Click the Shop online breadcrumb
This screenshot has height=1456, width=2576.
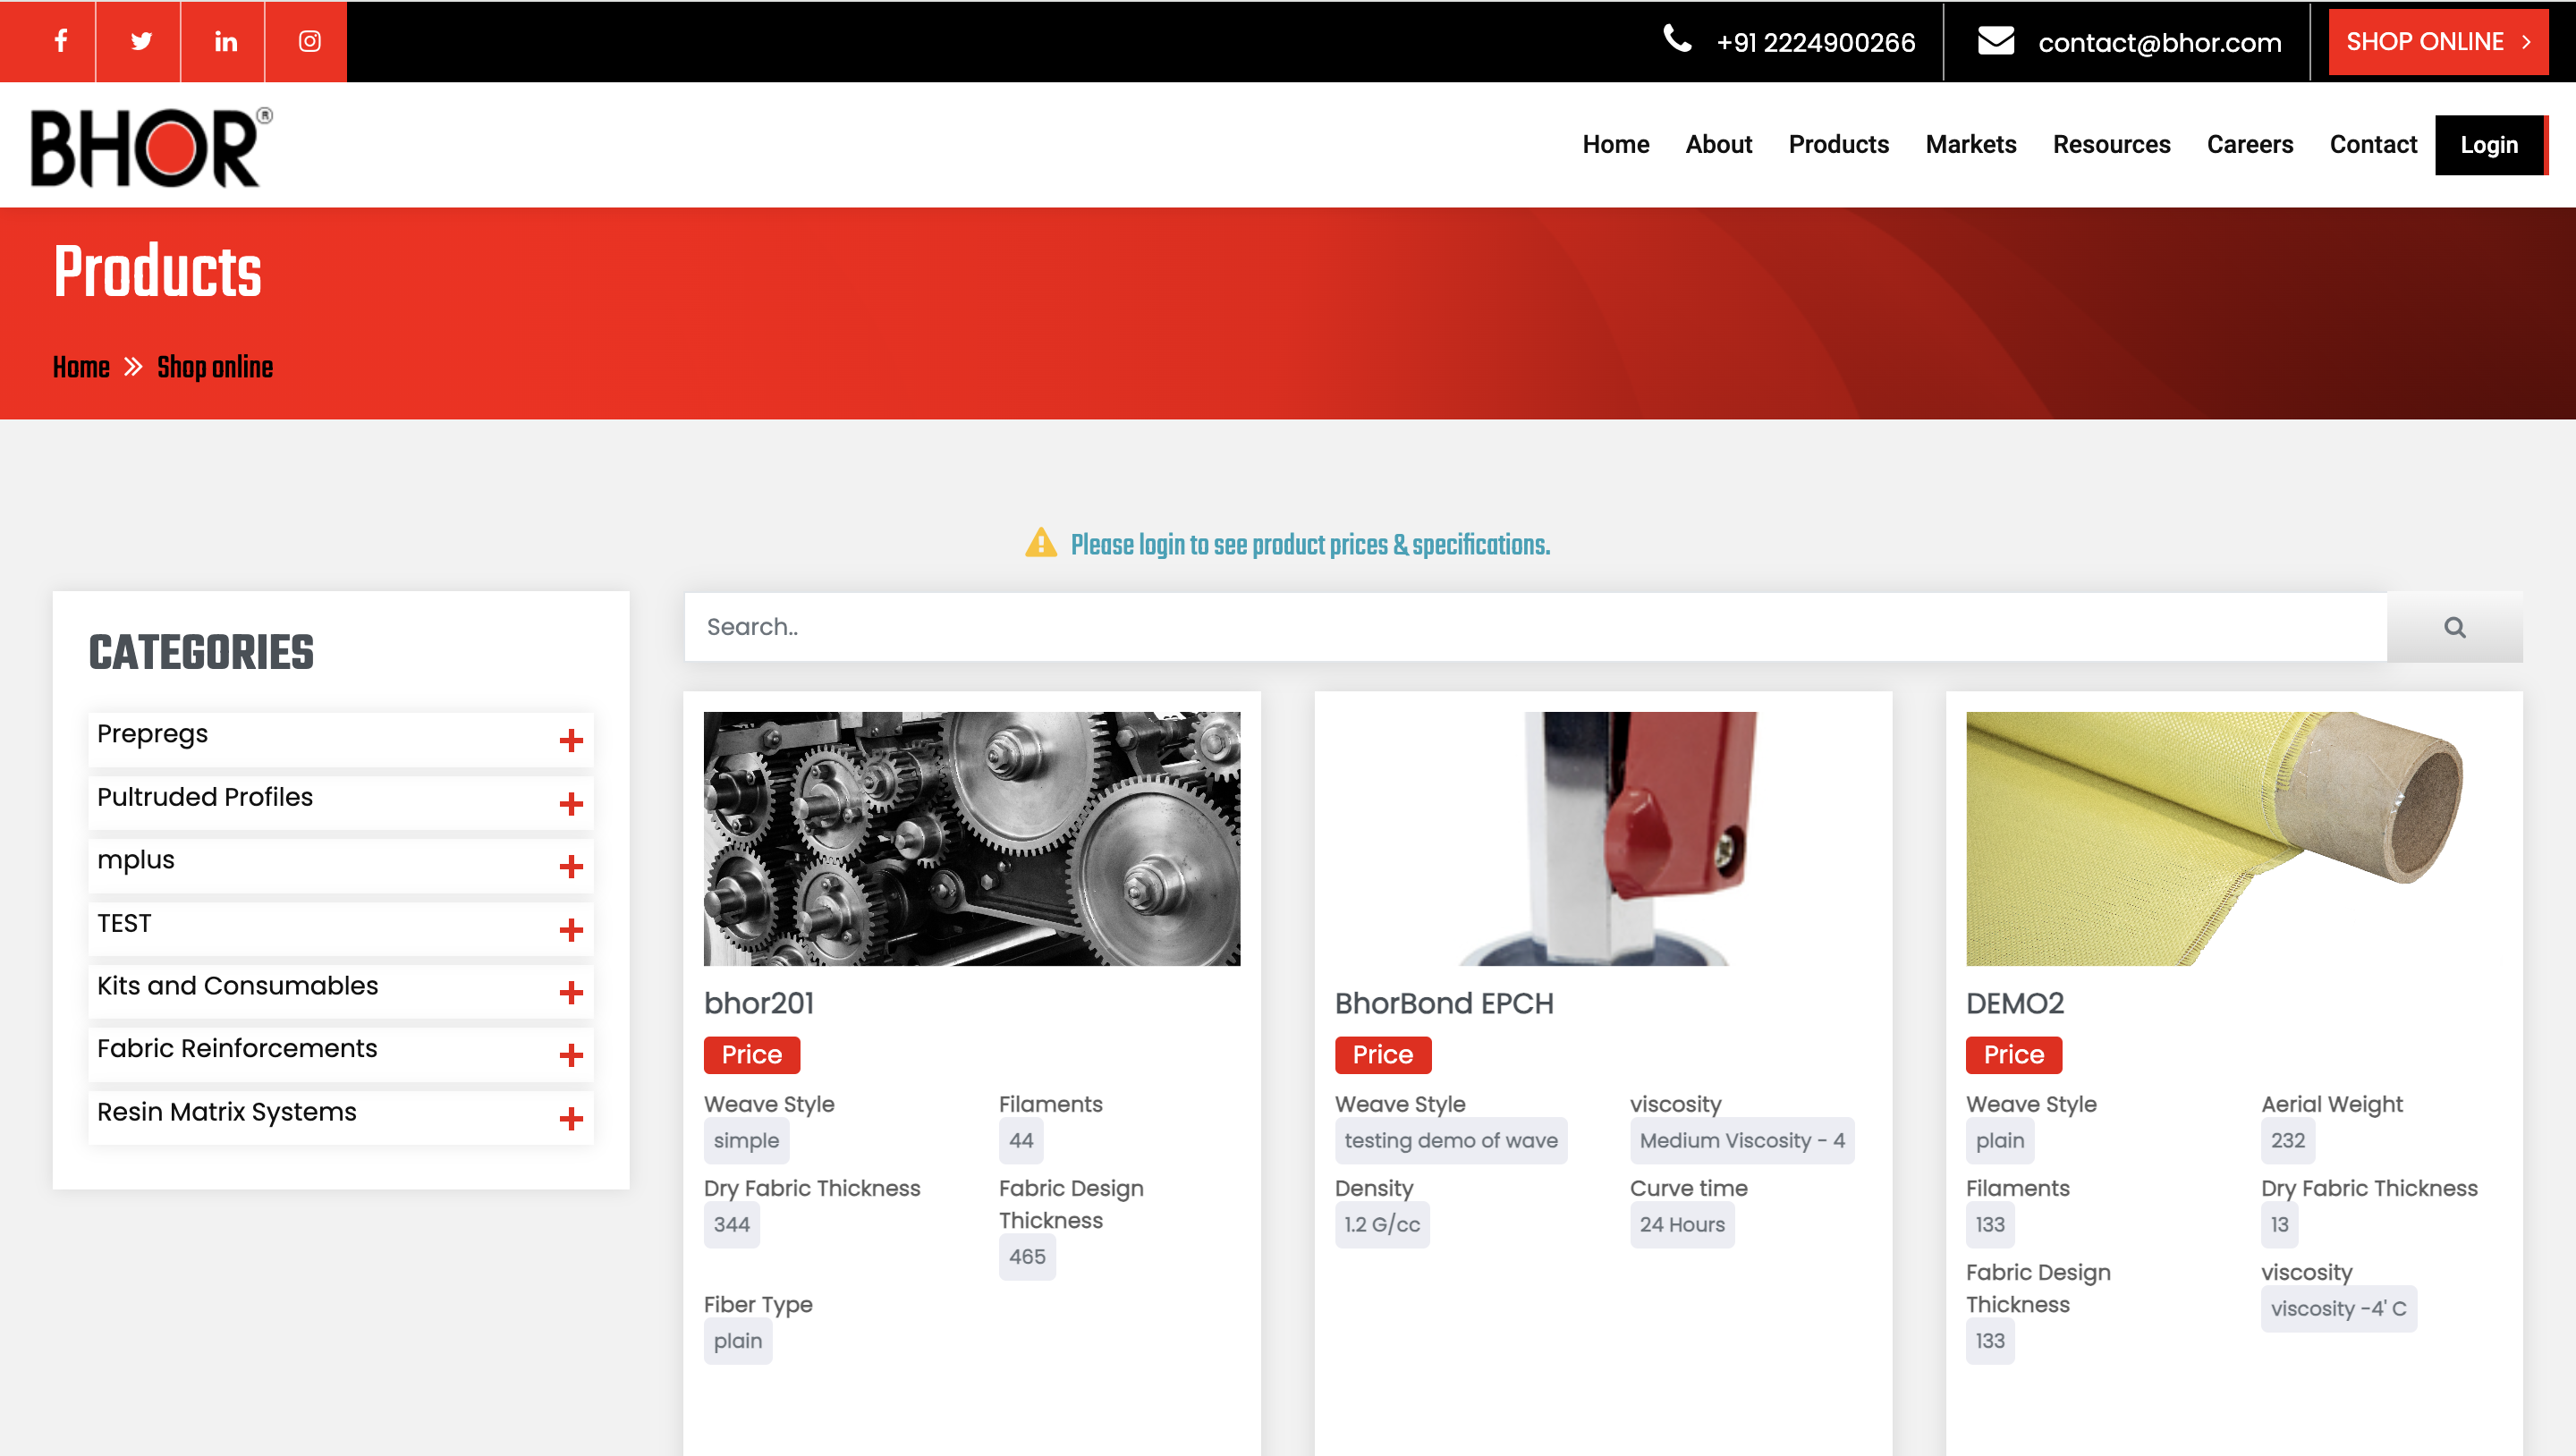pyautogui.click(x=215, y=367)
